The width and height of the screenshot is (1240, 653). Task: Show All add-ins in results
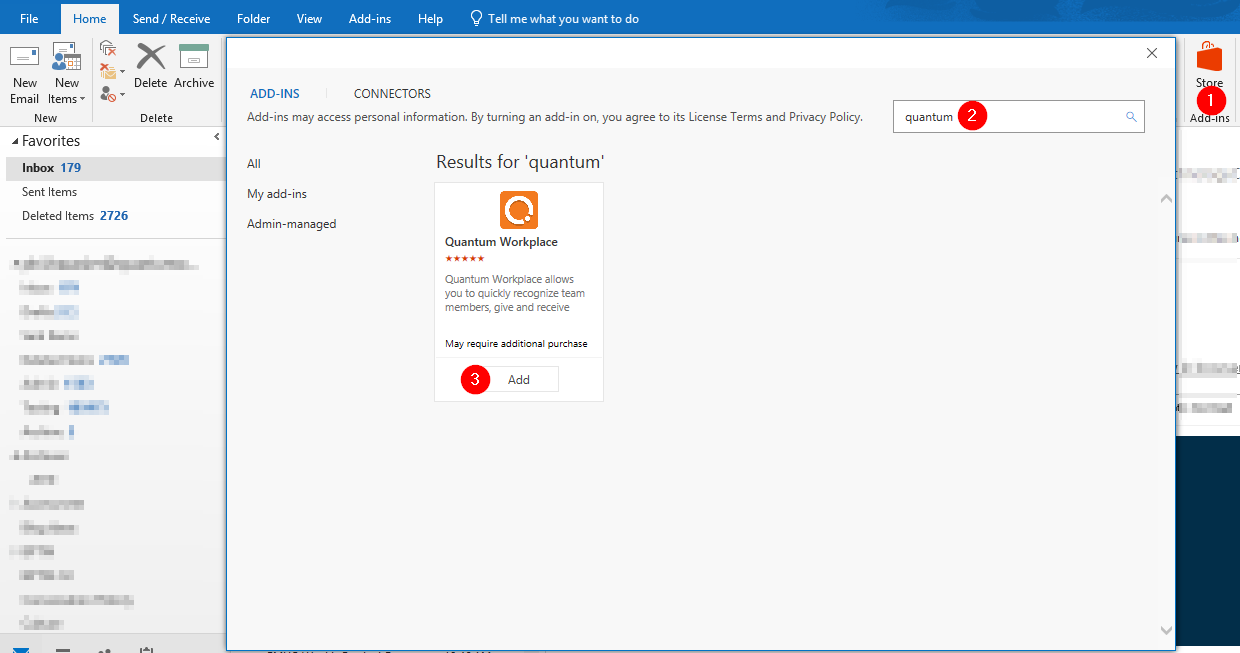coord(254,163)
